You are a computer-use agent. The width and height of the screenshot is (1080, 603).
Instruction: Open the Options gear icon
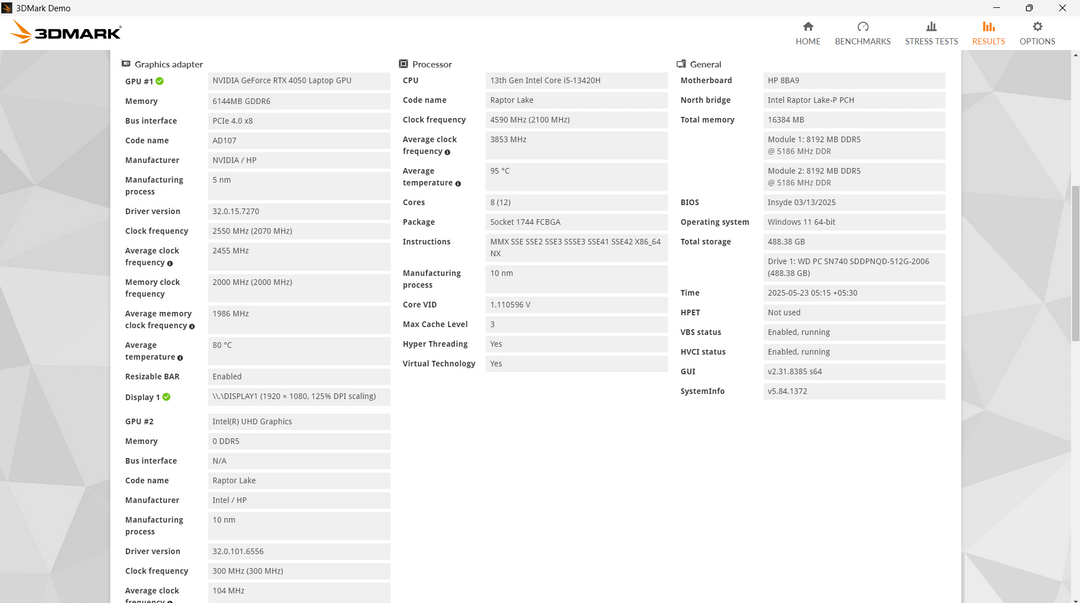(x=1037, y=26)
